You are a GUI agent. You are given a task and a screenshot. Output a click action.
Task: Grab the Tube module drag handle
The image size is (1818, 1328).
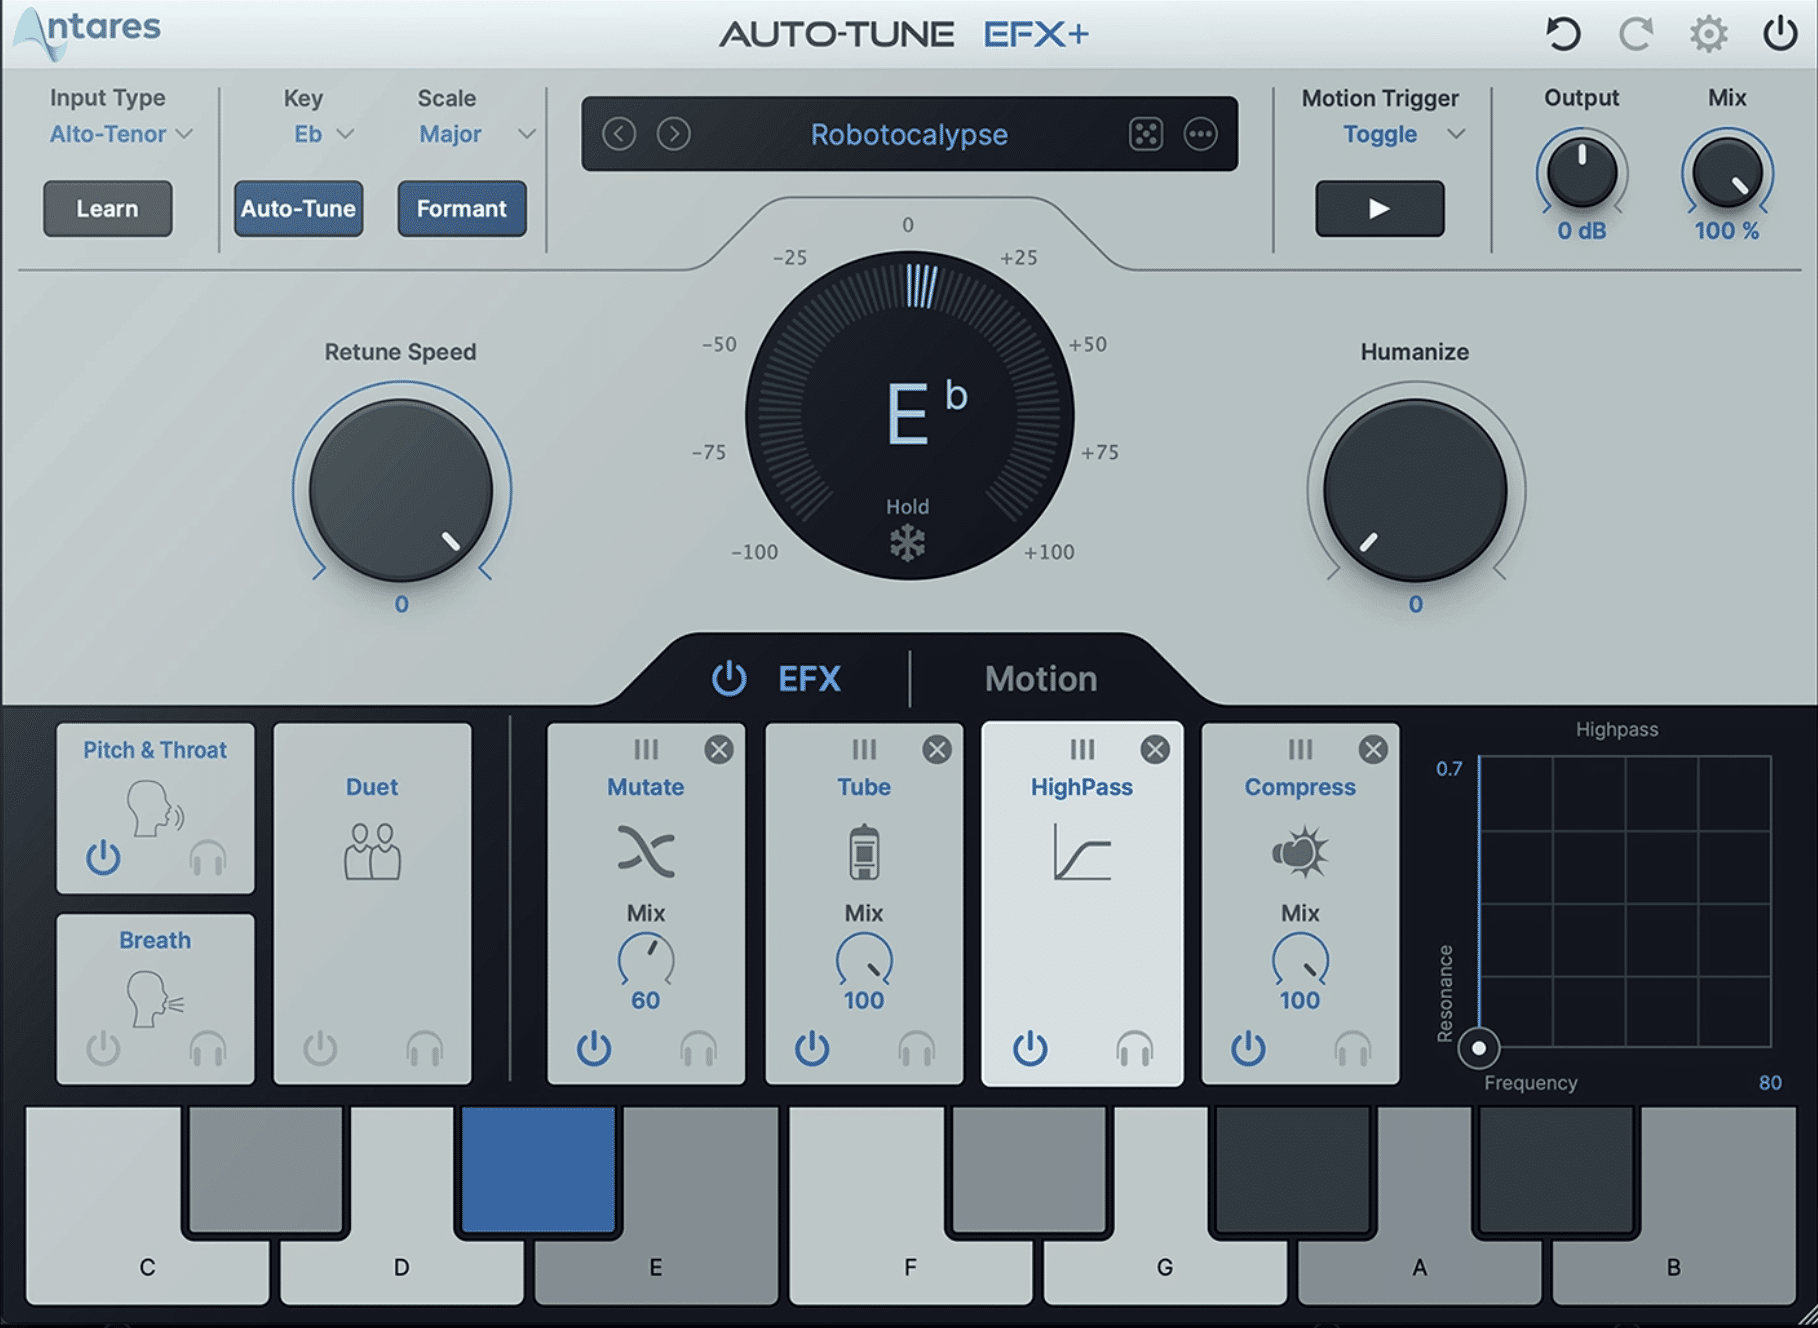[x=864, y=749]
